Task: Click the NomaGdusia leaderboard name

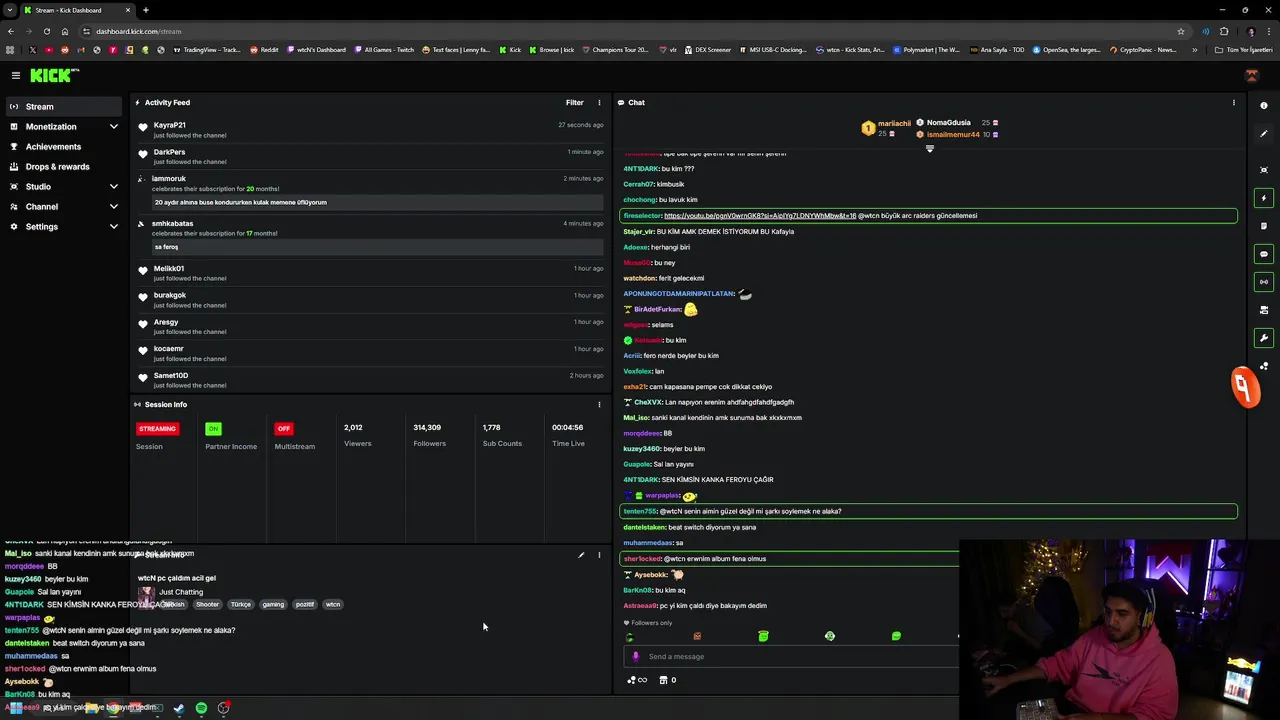Action: point(948,122)
